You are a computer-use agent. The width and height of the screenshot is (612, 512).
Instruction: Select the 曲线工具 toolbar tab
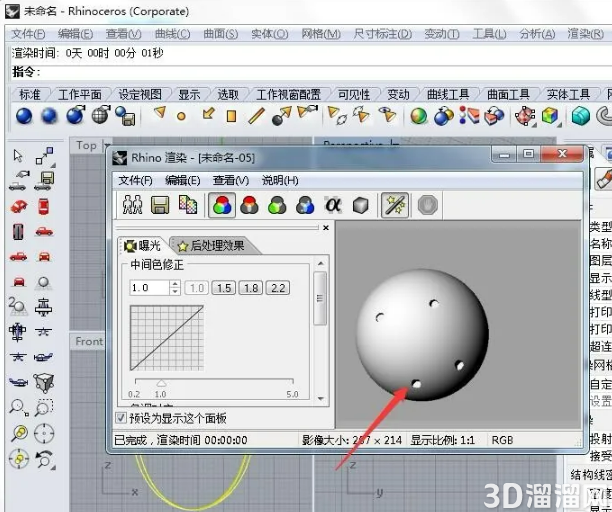[448, 94]
